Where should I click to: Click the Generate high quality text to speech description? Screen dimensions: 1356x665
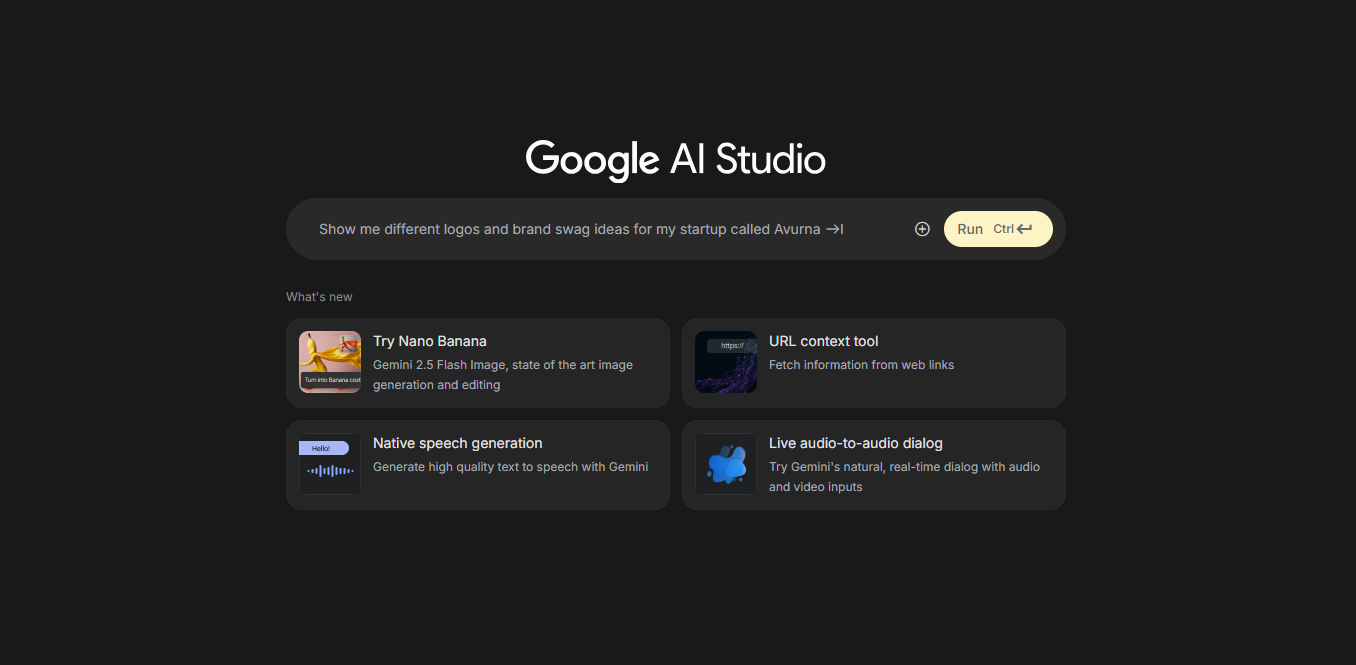[x=510, y=467]
